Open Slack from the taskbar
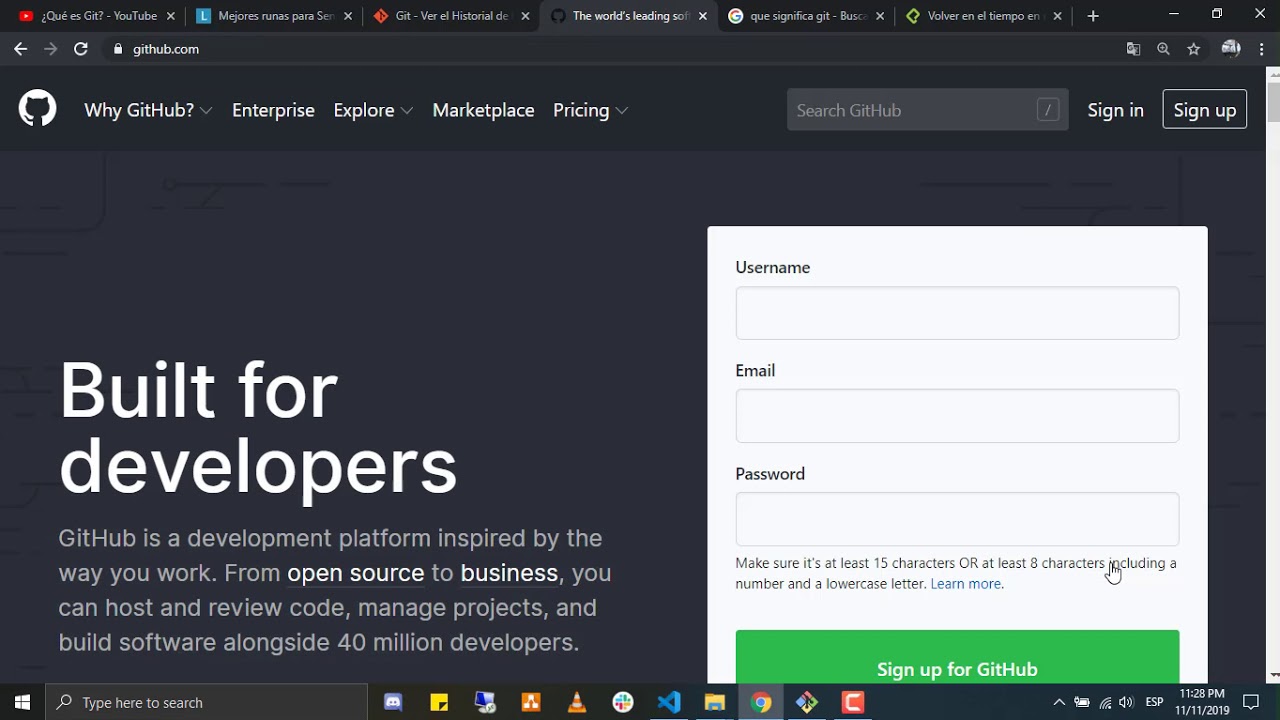 click(x=623, y=702)
